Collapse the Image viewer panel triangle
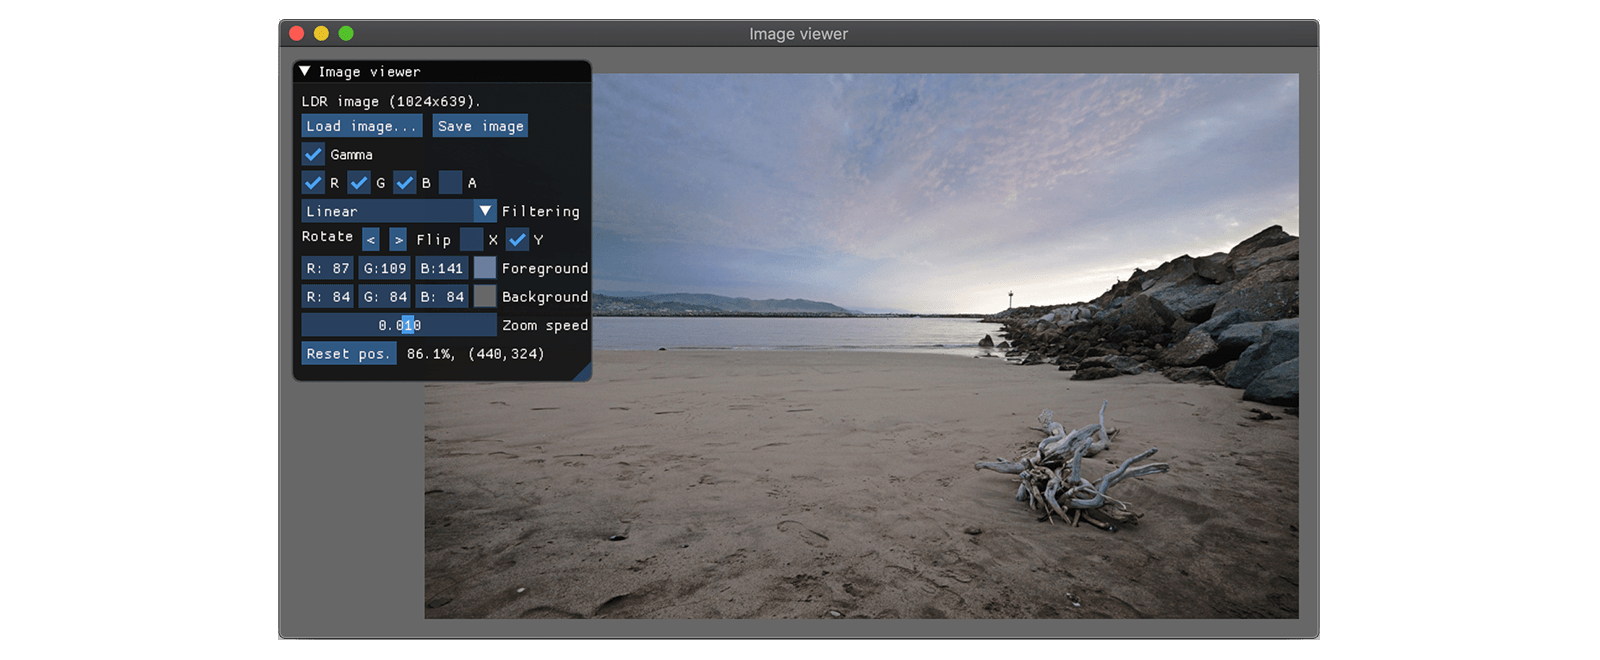Viewport: 1600px width, 660px height. pyautogui.click(x=305, y=71)
